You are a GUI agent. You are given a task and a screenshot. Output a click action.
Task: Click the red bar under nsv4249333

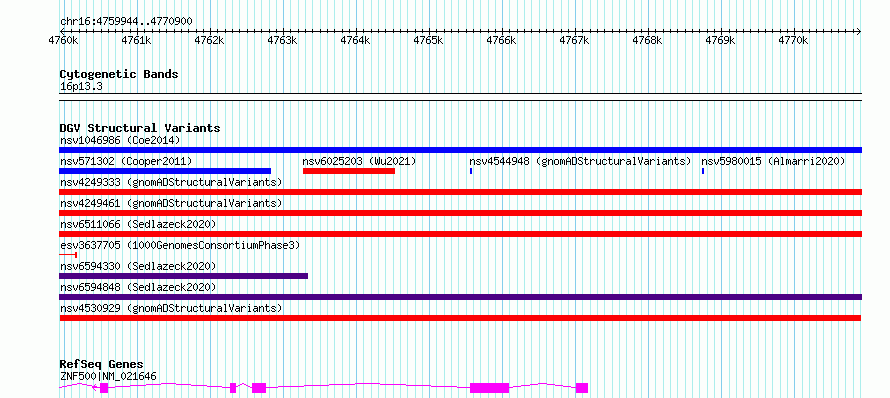click(460, 192)
